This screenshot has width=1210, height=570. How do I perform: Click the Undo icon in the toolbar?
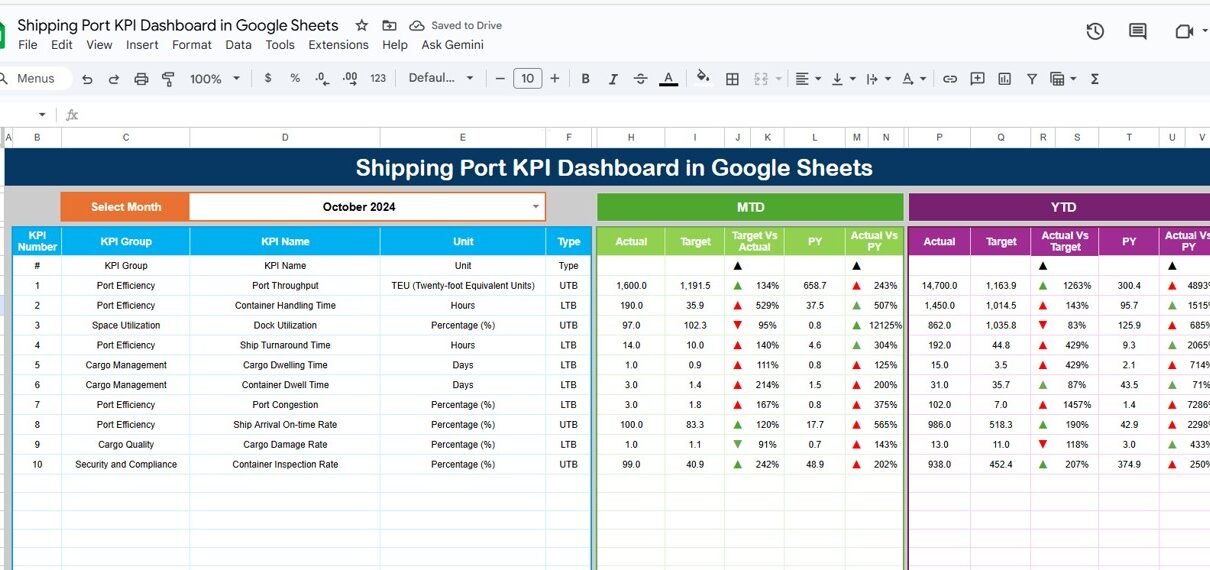88,79
